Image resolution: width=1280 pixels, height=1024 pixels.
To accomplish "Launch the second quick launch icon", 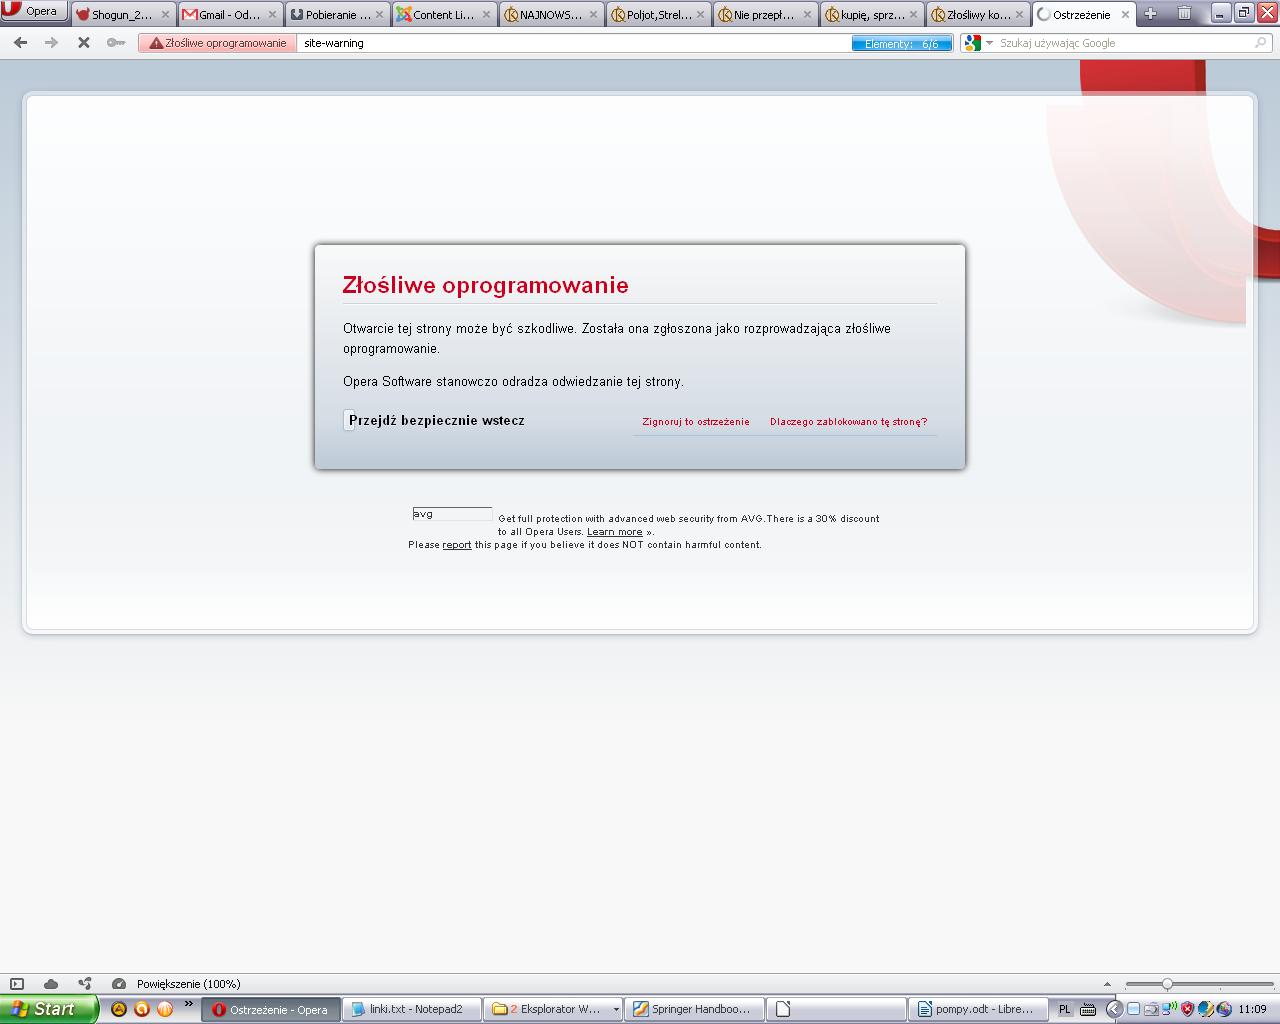I will (142, 1009).
